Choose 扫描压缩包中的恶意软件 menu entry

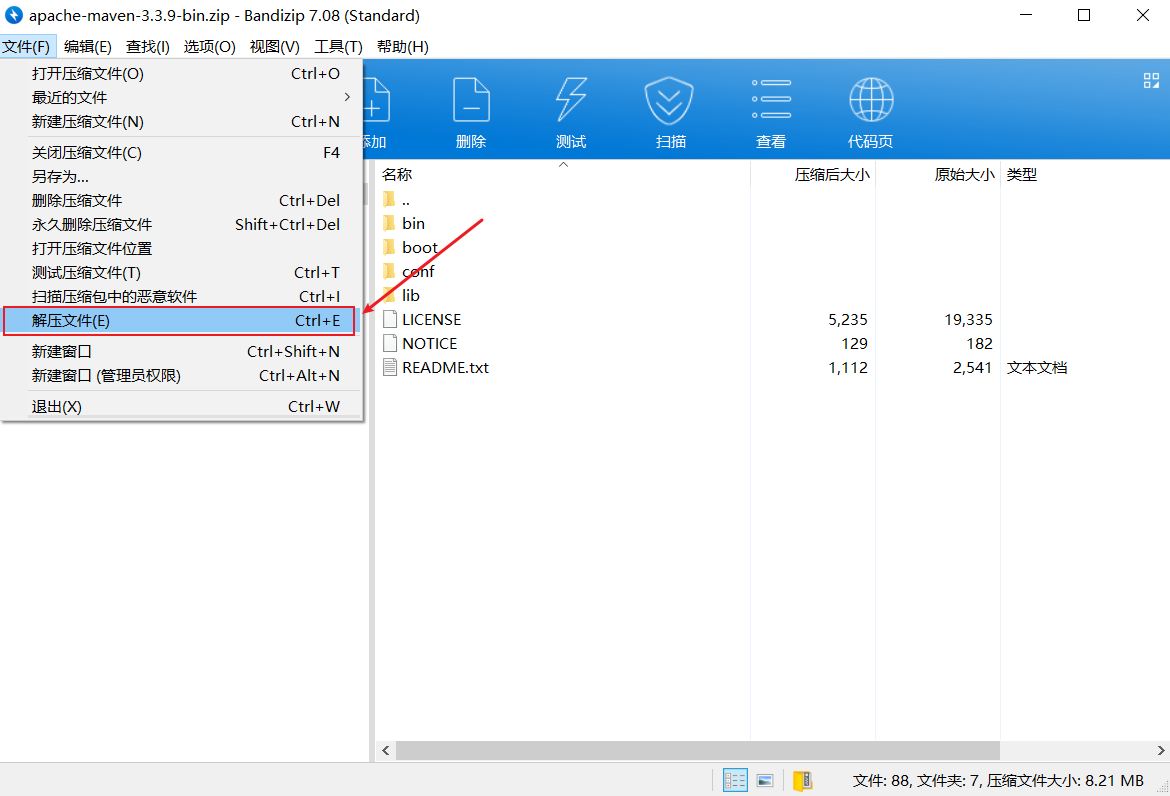click(181, 296)
